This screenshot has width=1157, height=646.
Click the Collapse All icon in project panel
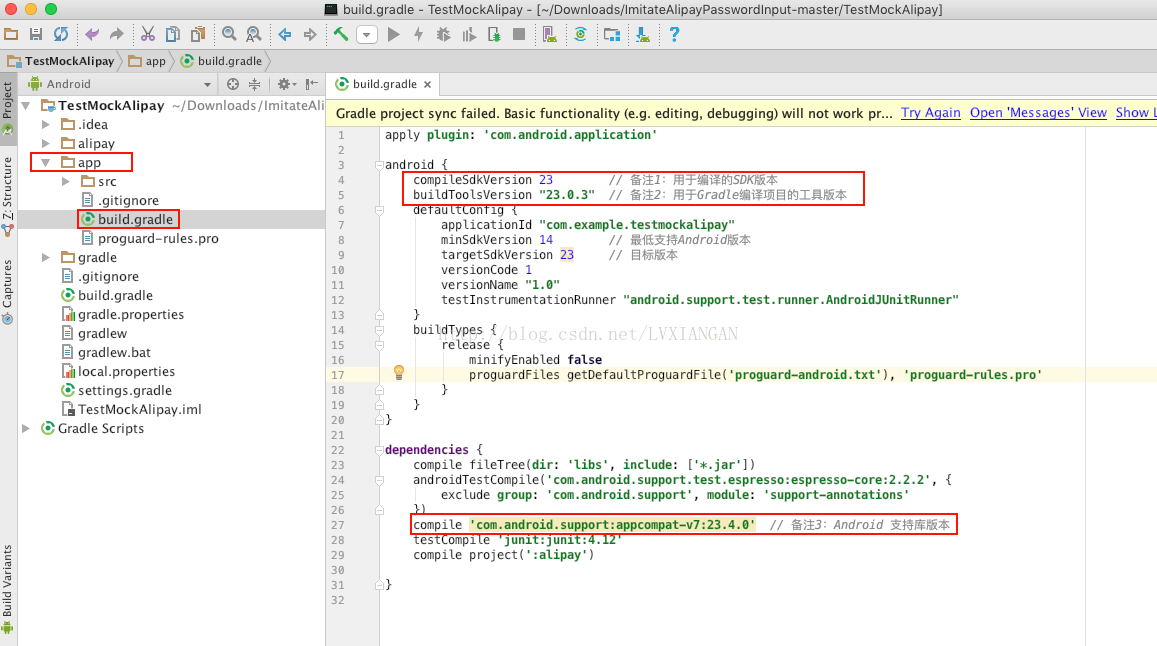(x=255, y=84)
